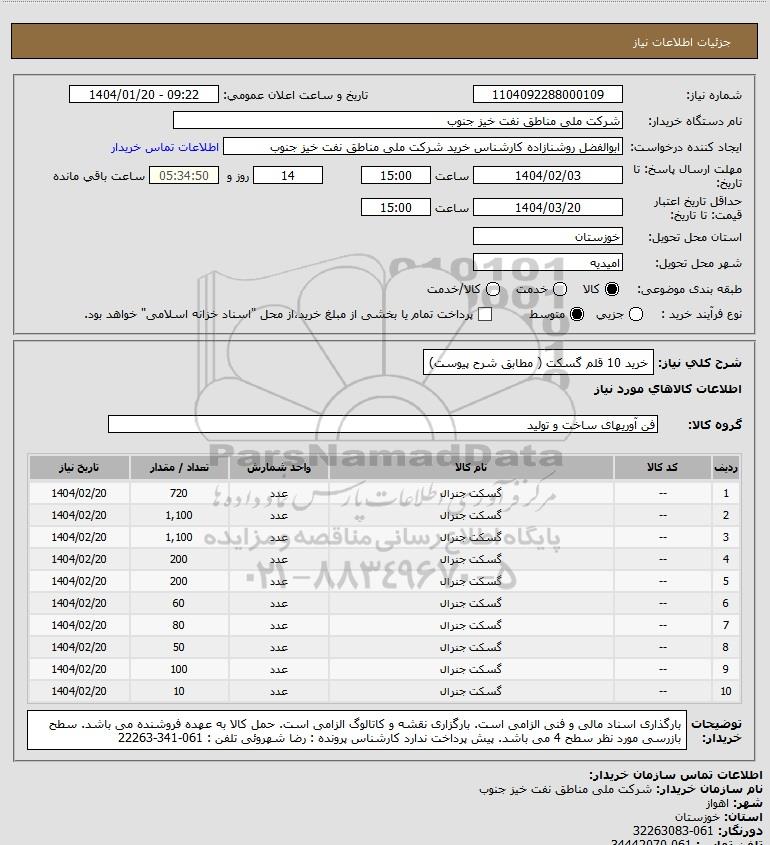Screen dimensions: 770x845
Task: Click the province field خوزستان
Action: pyautogui.click(x=547, y=237)
